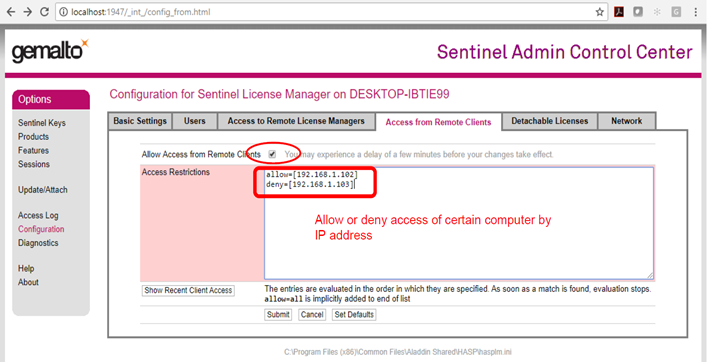
Task: Click the gray shield extension icon
Action: coord(638,12)
